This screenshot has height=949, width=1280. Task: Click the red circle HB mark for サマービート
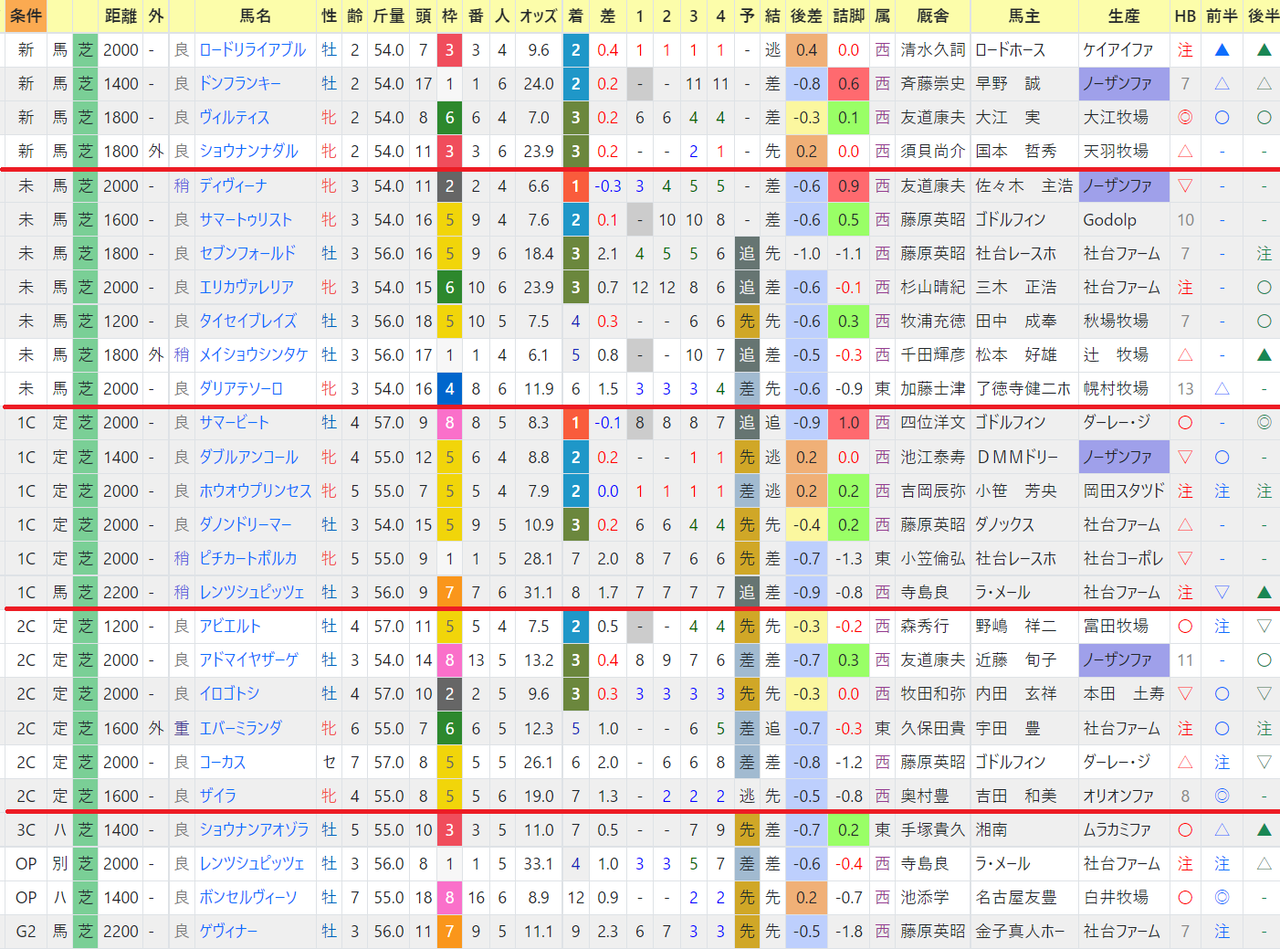point(1185,423)
